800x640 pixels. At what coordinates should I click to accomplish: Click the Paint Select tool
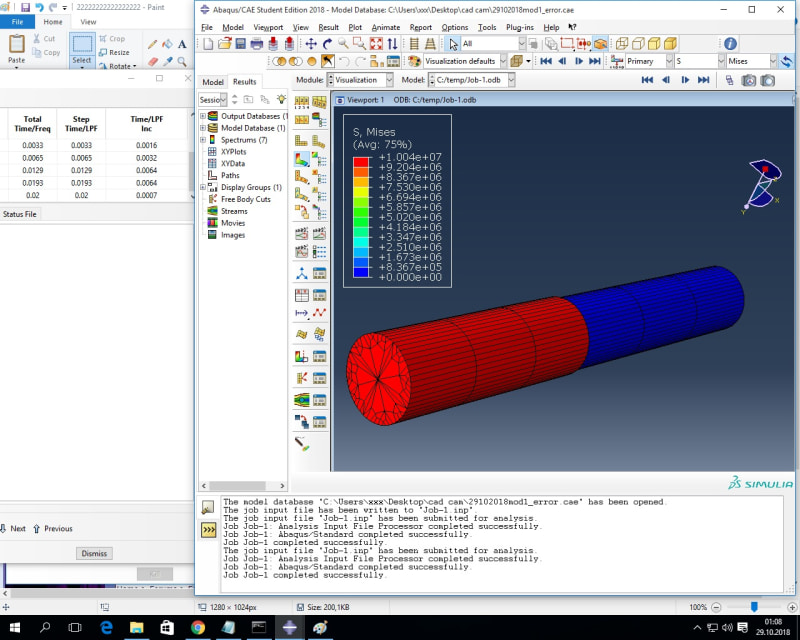(x=82, y=50)
